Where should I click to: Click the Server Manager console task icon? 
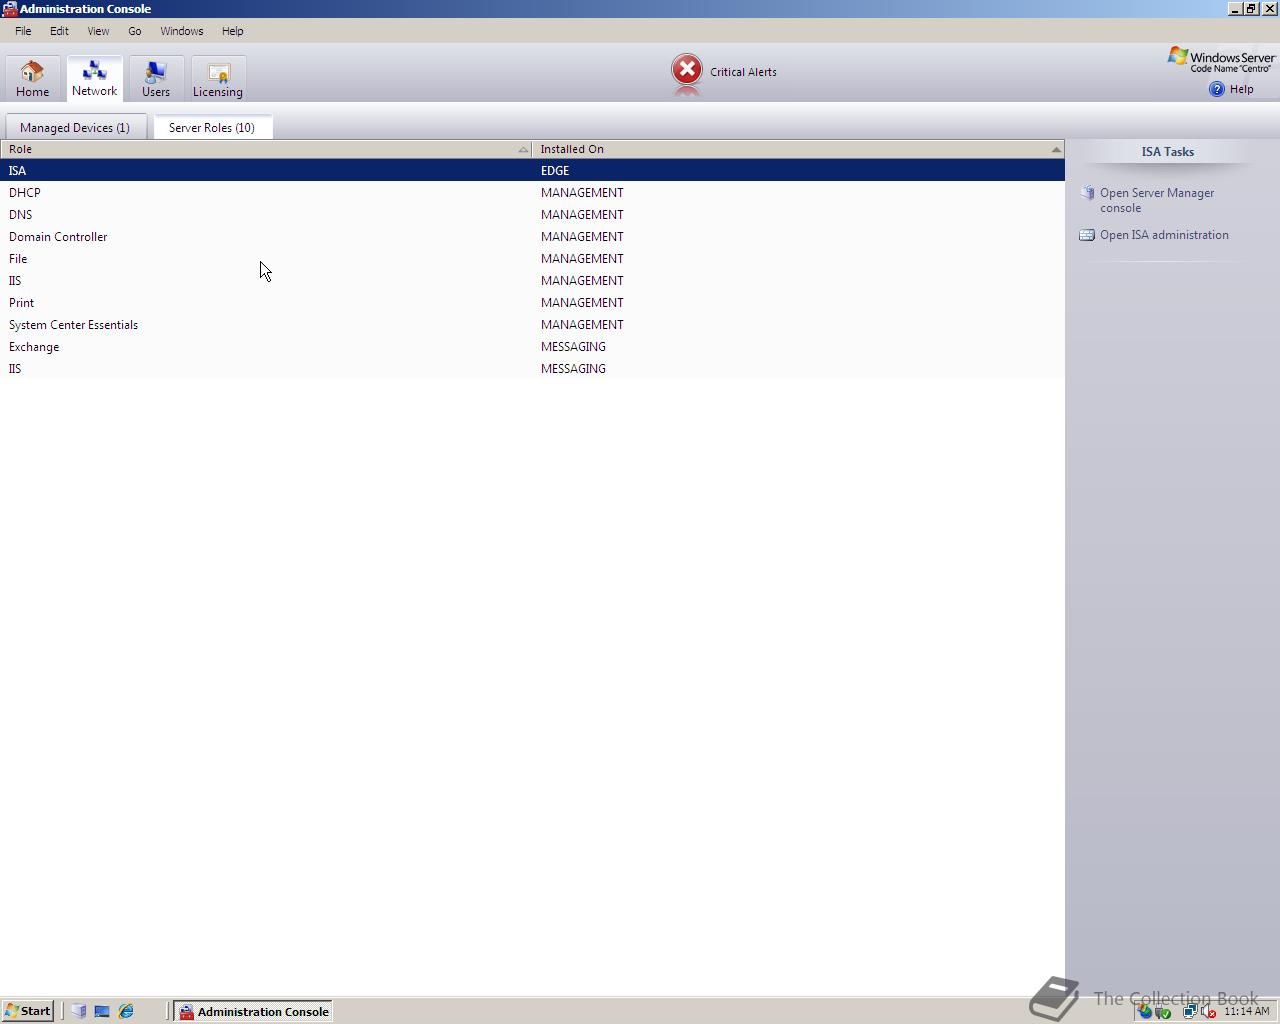(x=1087, y=193)
